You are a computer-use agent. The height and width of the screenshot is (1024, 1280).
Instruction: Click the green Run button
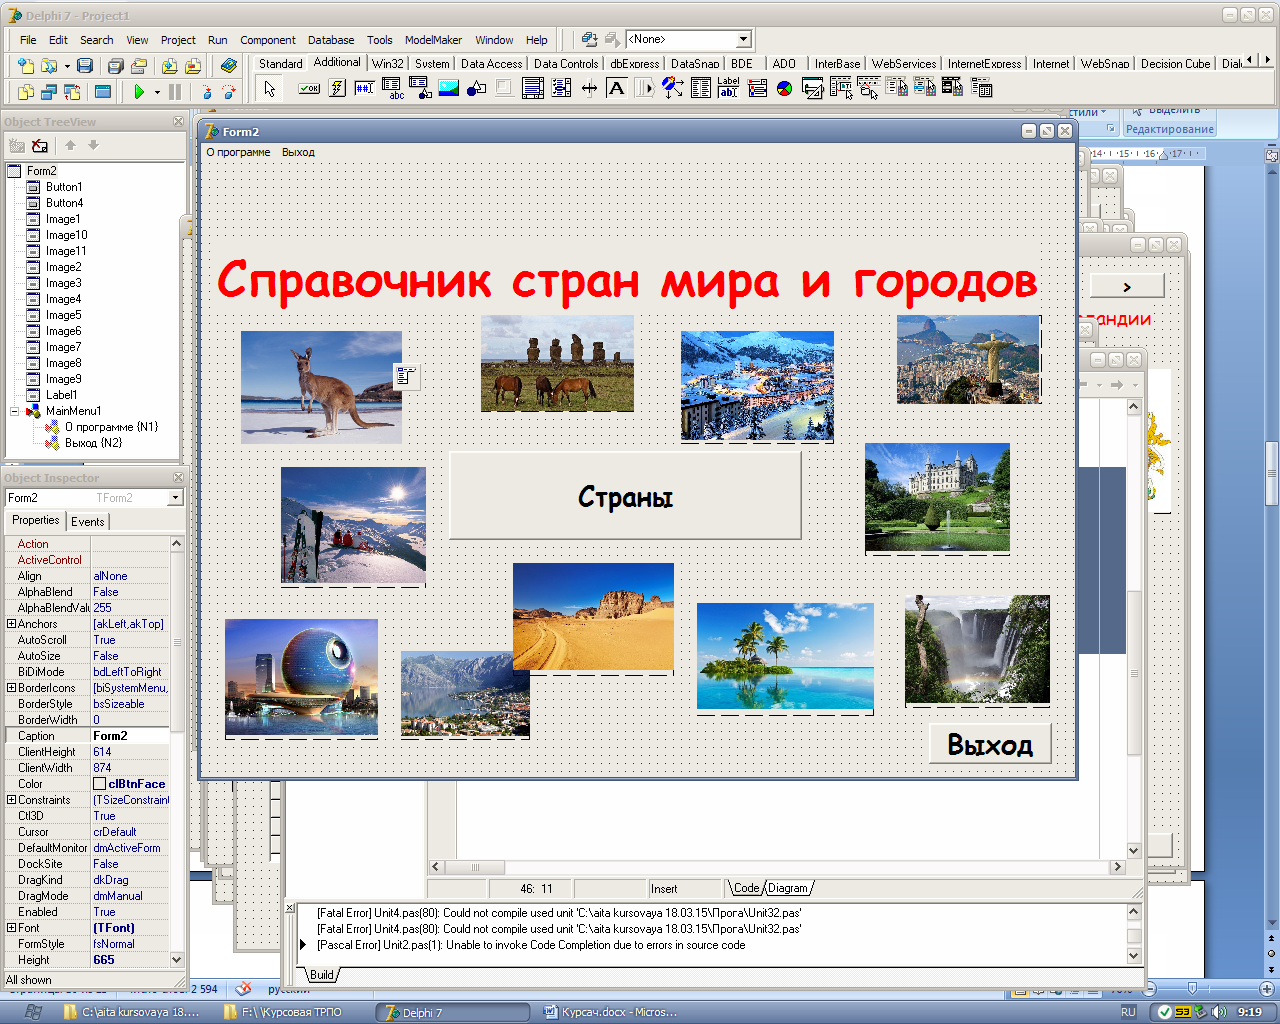139,92
